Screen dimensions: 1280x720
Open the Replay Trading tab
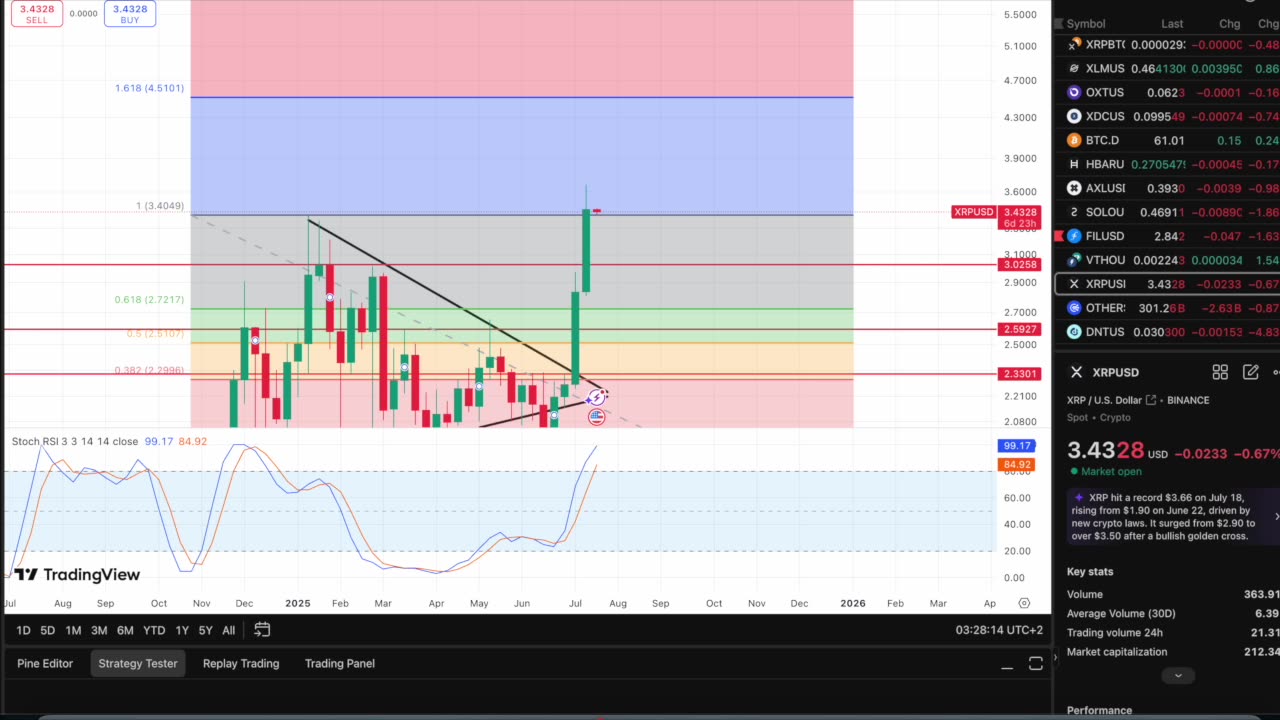(241, 664)
